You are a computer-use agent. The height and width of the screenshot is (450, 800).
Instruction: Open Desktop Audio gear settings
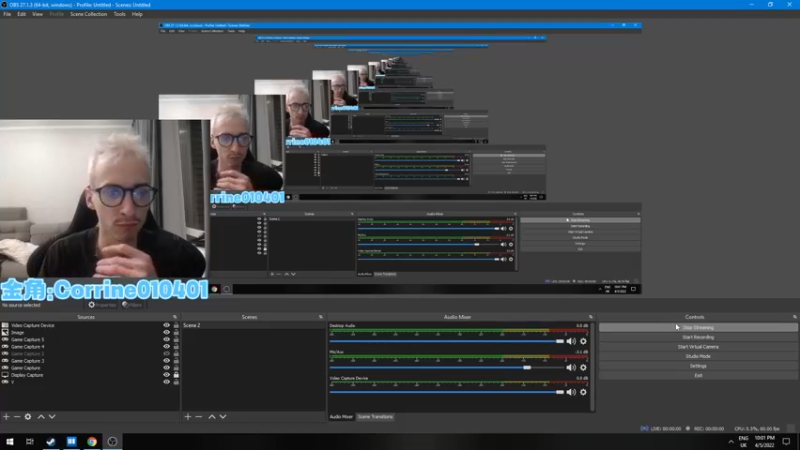583,341
